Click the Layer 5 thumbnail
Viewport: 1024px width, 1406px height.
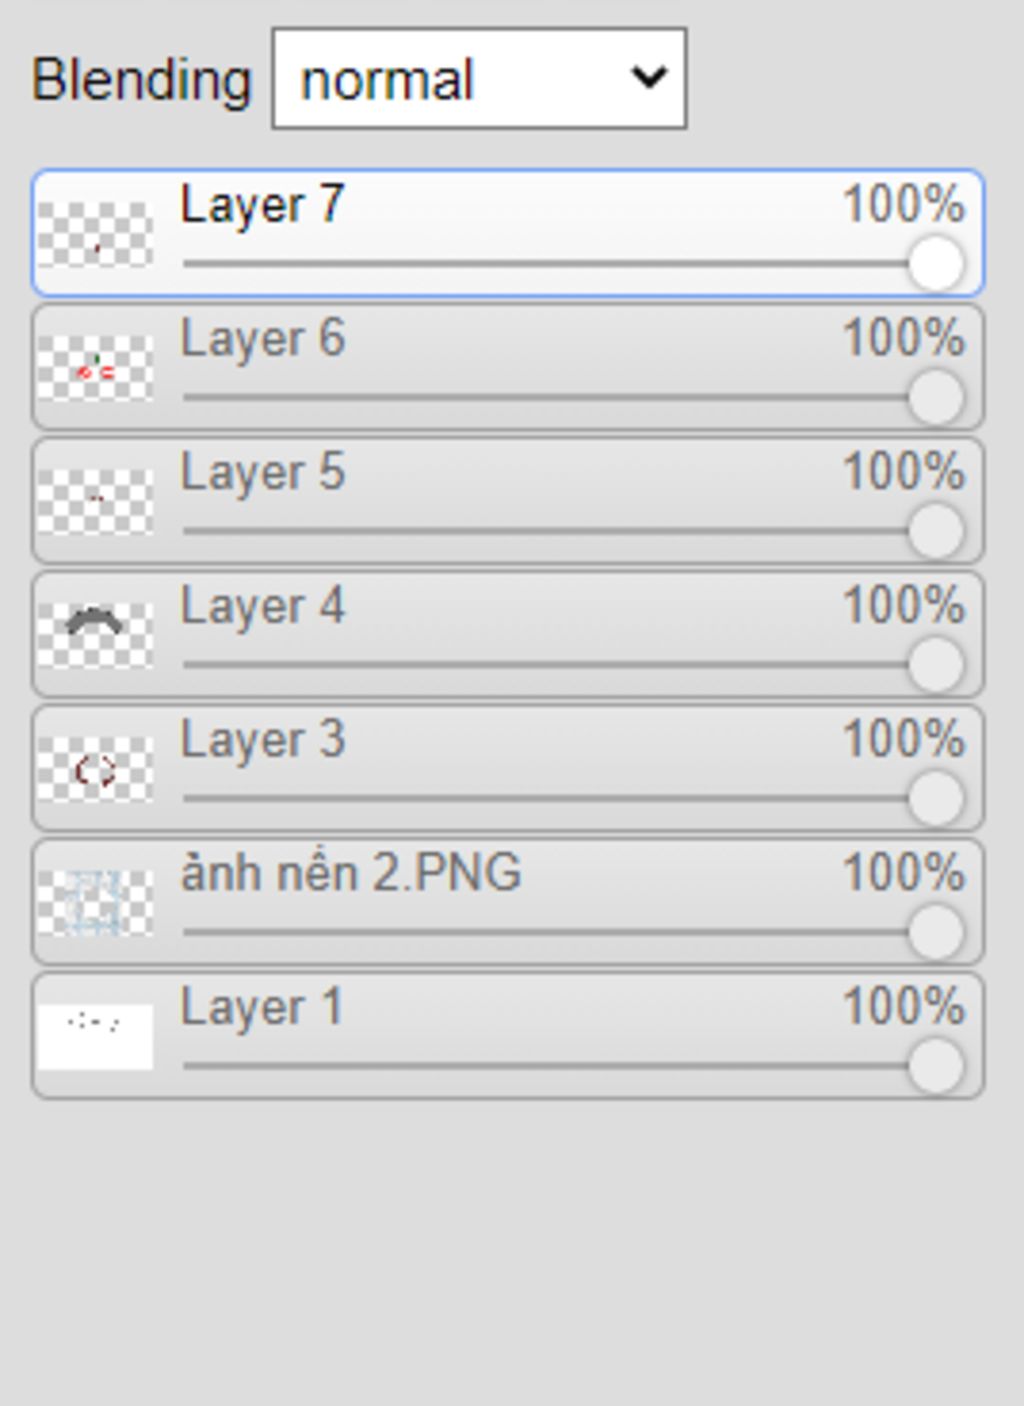click(x=95, y=502)
